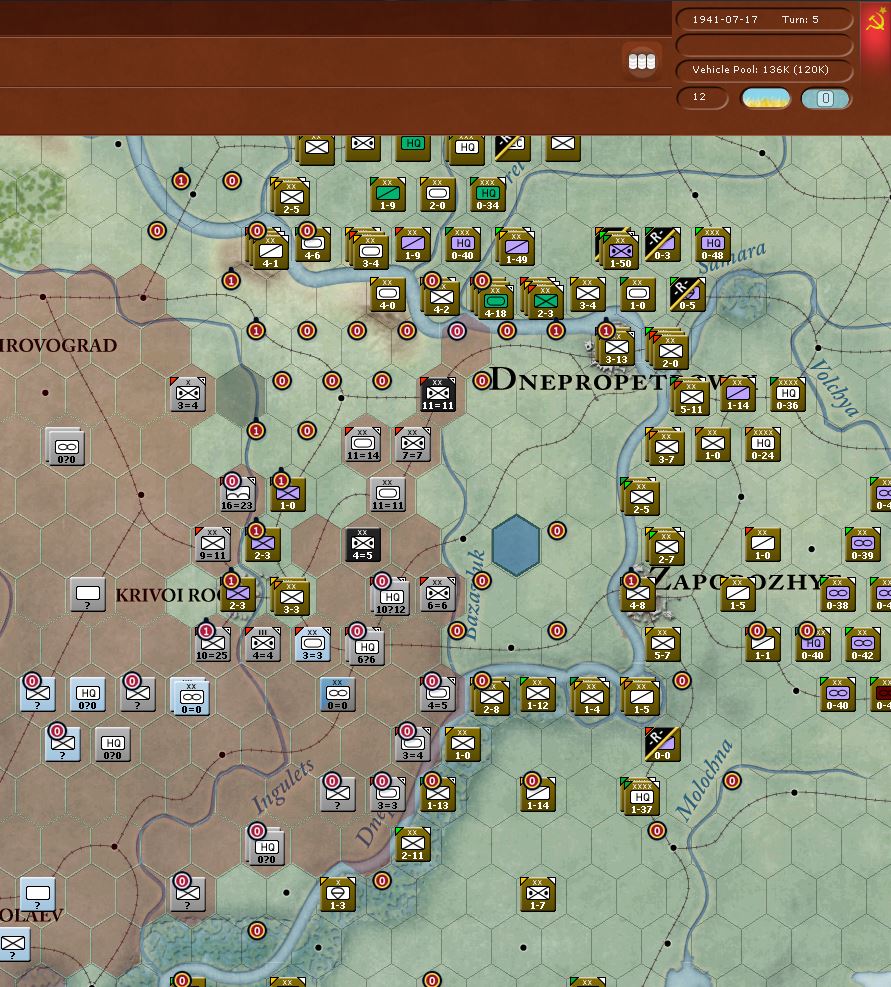Select the Soviet 4-2 infantry stack
891x987 pixels.
[440, 297]
